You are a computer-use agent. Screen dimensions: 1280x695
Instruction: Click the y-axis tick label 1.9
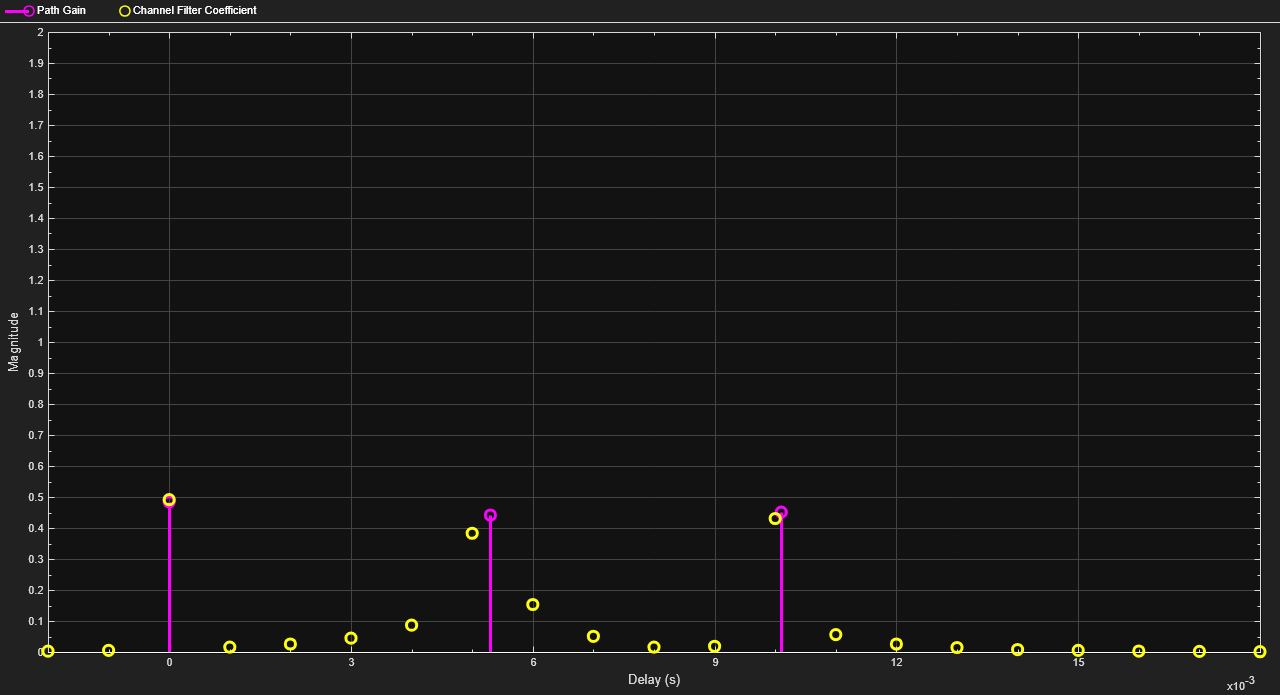(37, 63)
